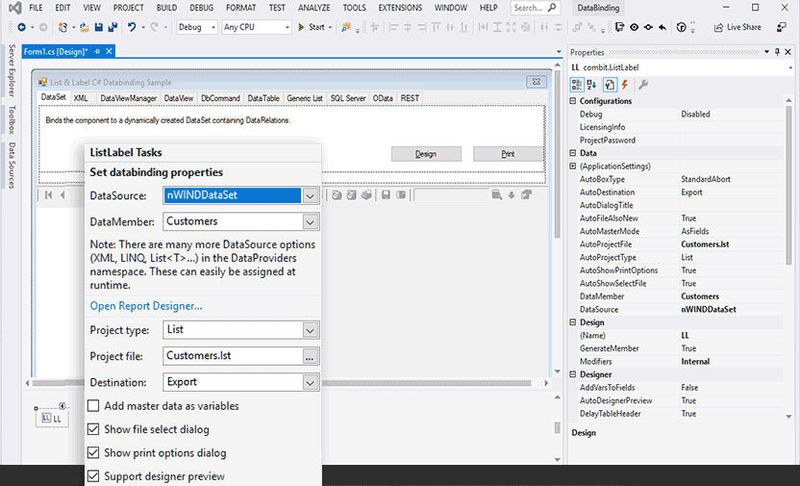The height and width of the screenshot is (486, 800).
Task: Click the Properties page icon in the Properties toolbar
Action: (x=609, y=85)
